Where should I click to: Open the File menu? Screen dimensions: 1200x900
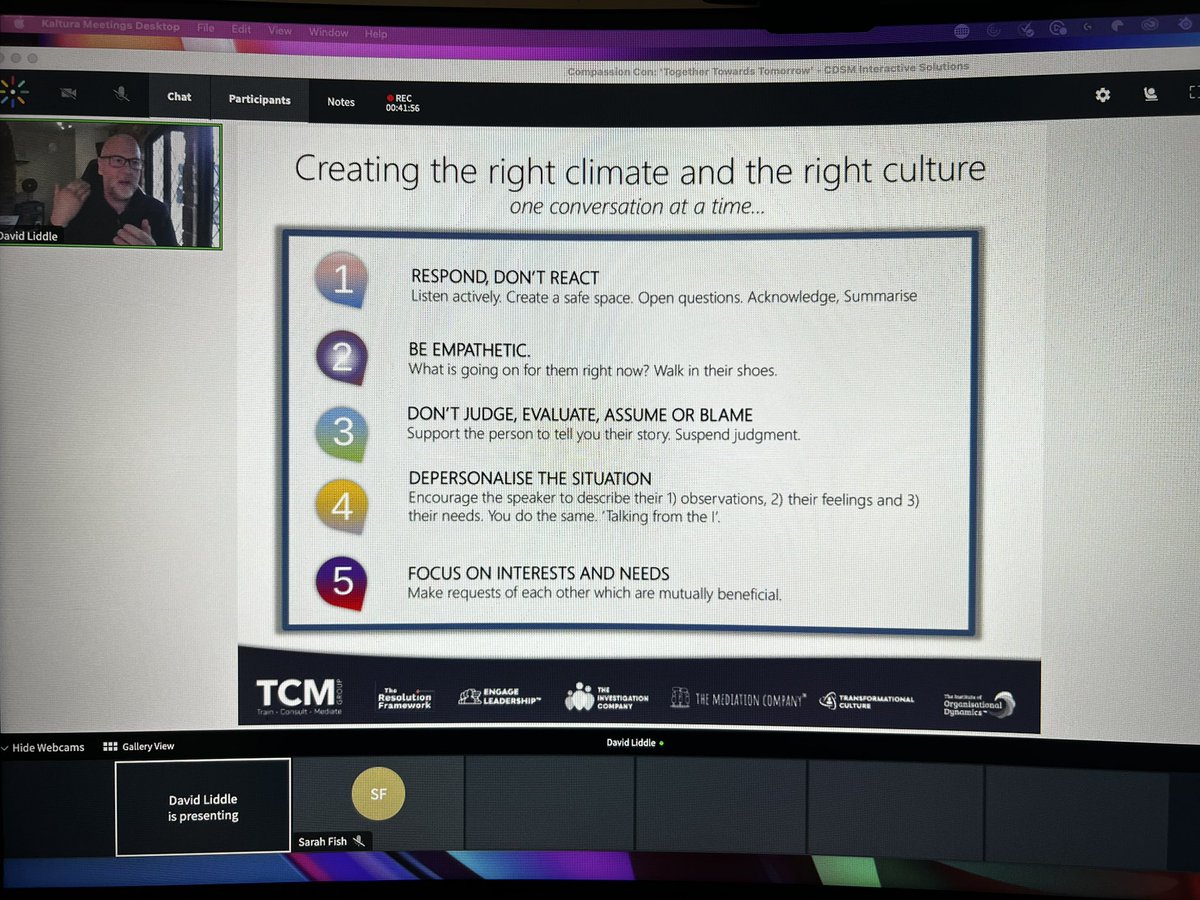pos(204,29)
